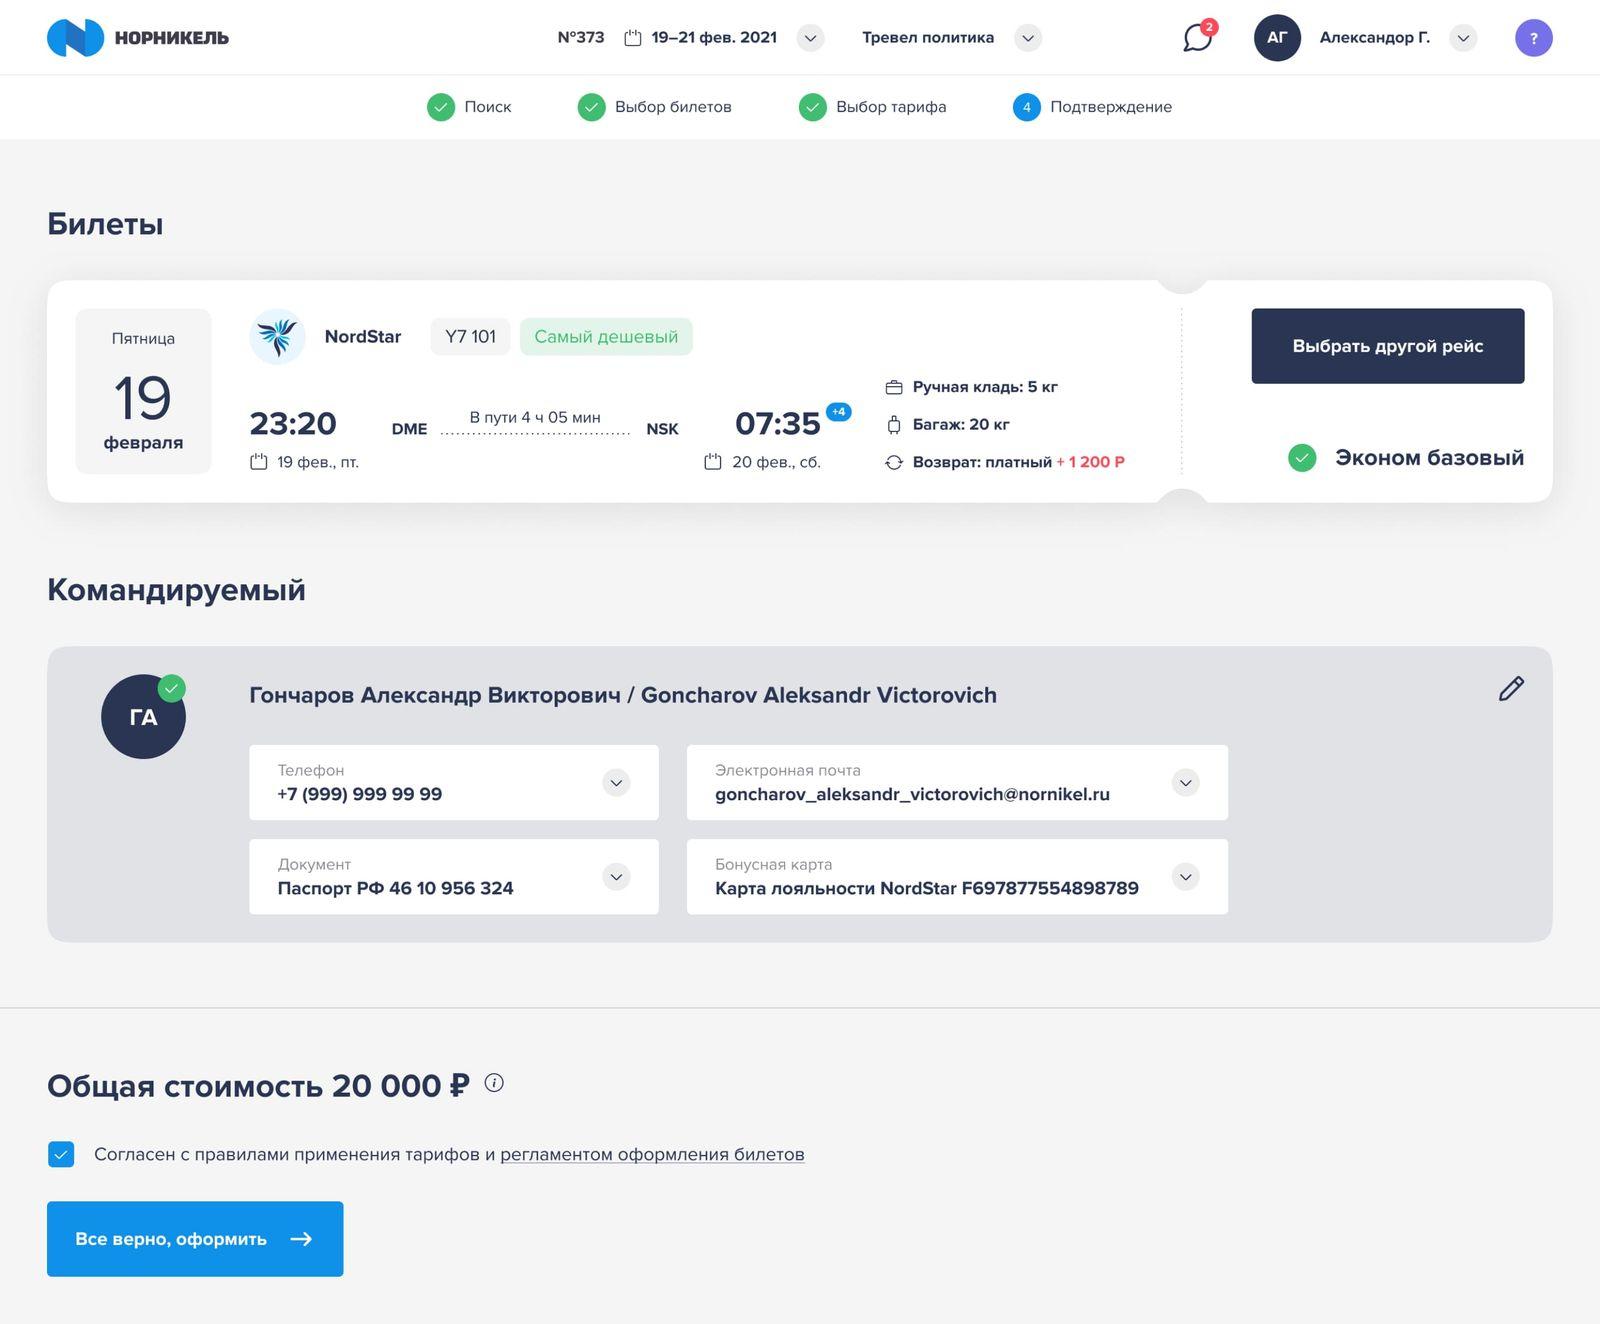Open the Бонусная карта dropdown
The image size is (1600, 1324).
tap(1185, 877)
